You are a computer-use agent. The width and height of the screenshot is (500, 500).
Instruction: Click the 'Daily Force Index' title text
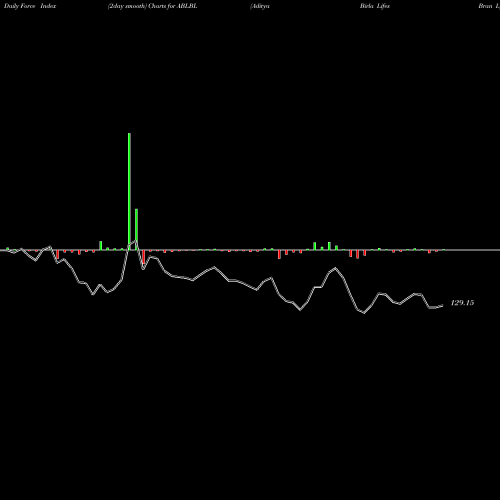pyautogui.click(x=30, y=6)
